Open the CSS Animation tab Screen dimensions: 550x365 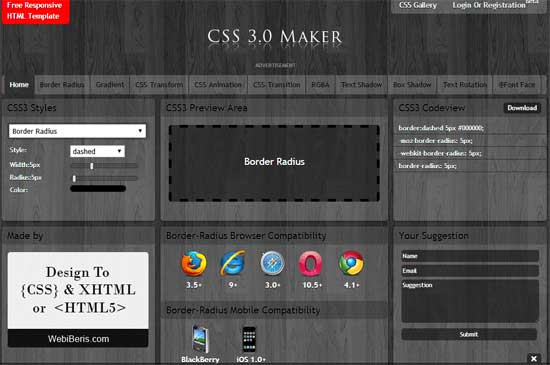[218, 85]
